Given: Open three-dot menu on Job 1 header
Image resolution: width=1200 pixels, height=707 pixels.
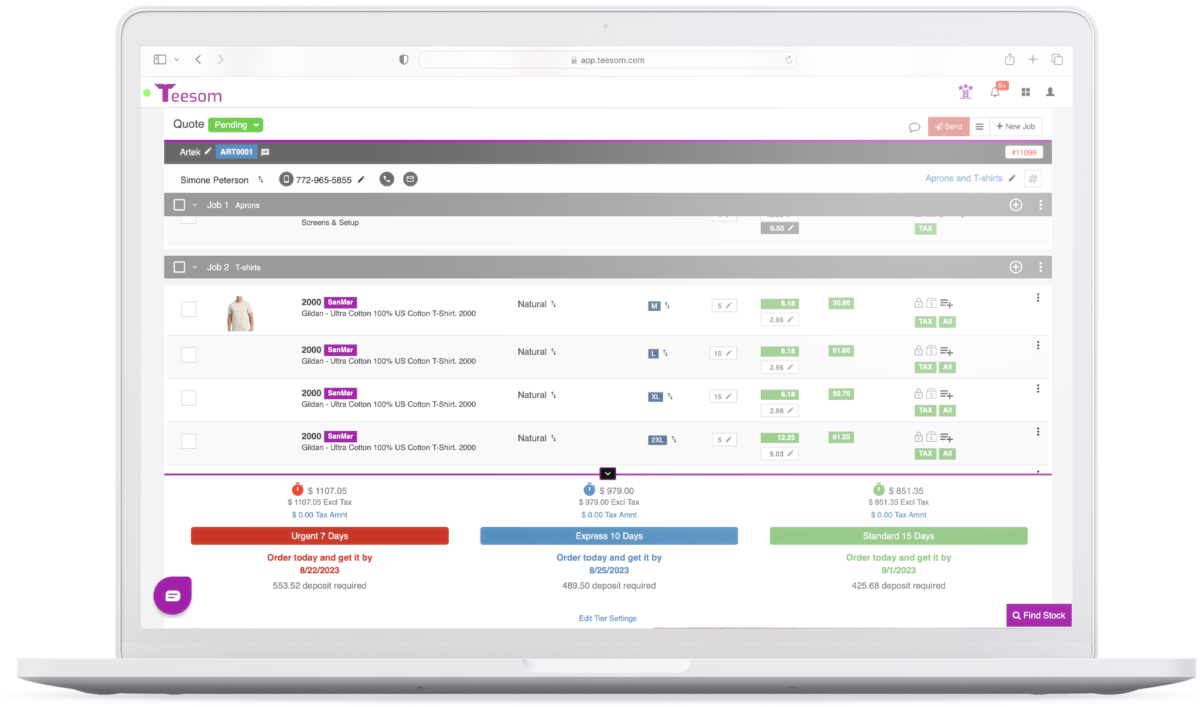Looking at the screenshot, I should tap(1040, 205).
